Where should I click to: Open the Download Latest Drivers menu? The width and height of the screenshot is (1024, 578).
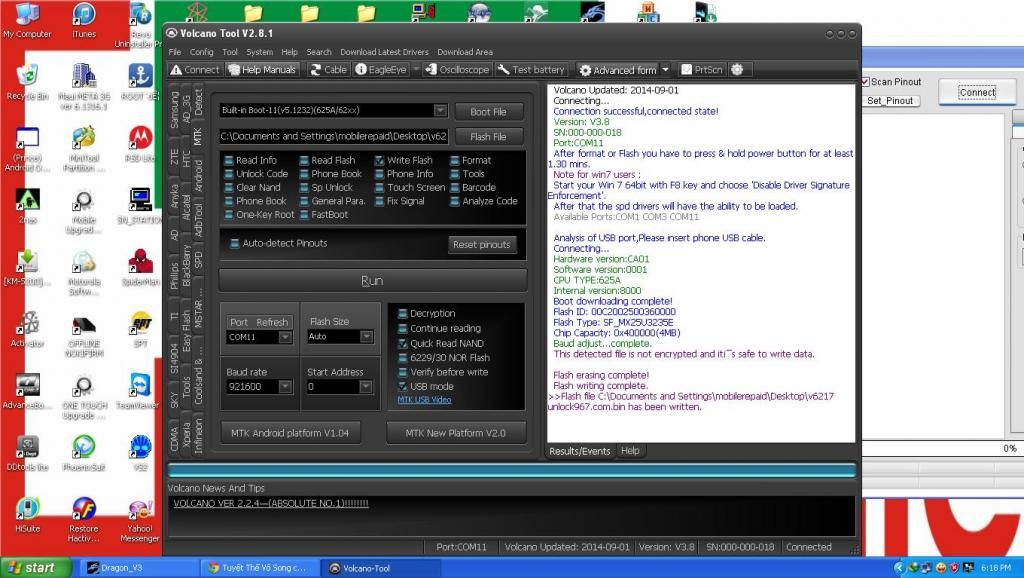point(384,52)
